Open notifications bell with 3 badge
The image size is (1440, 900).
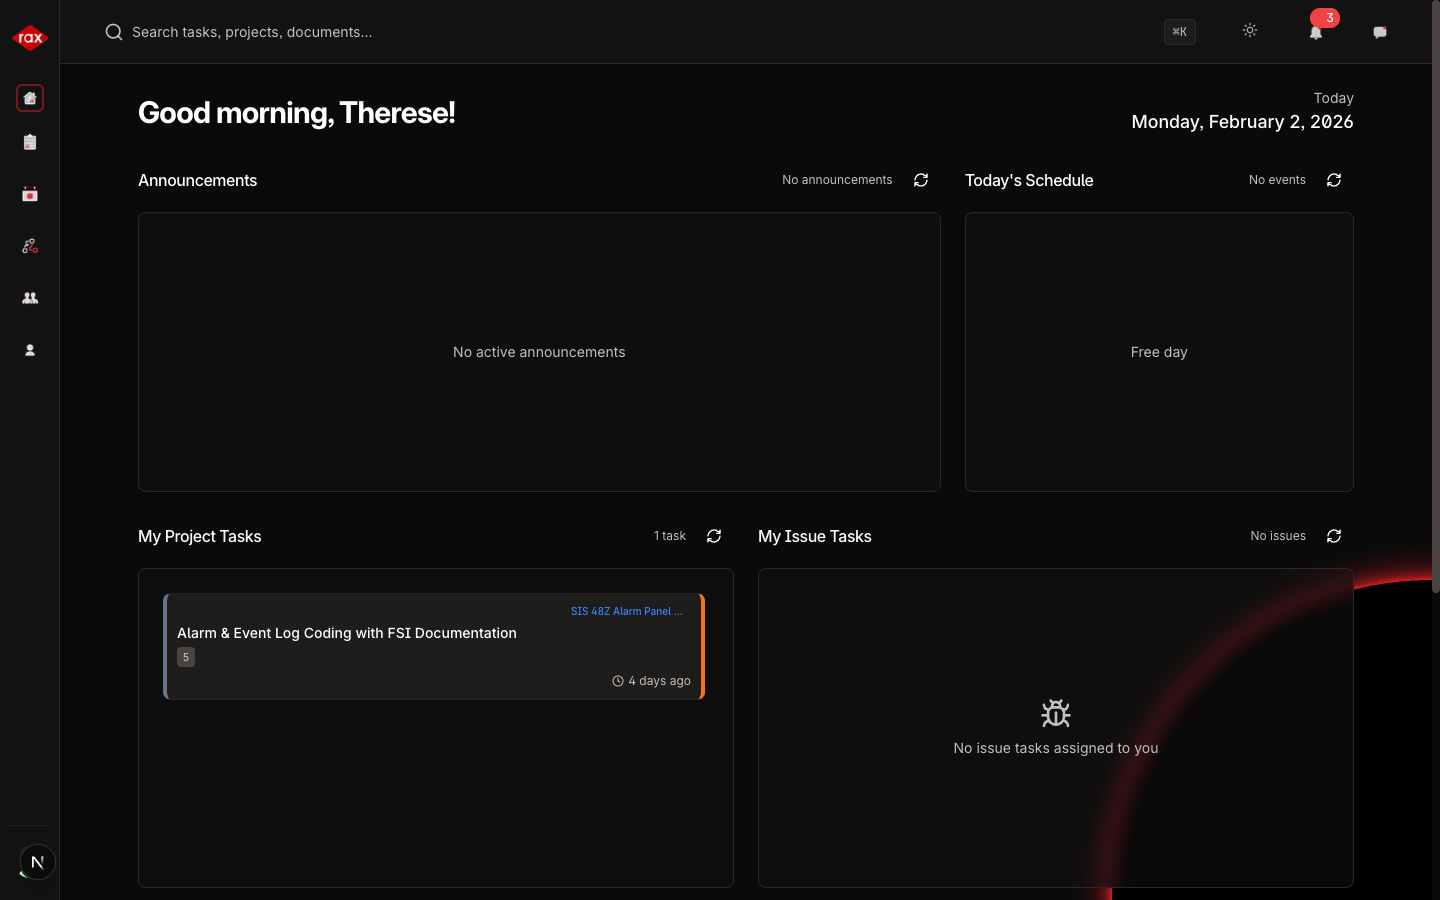click(x=1316, y=32)
